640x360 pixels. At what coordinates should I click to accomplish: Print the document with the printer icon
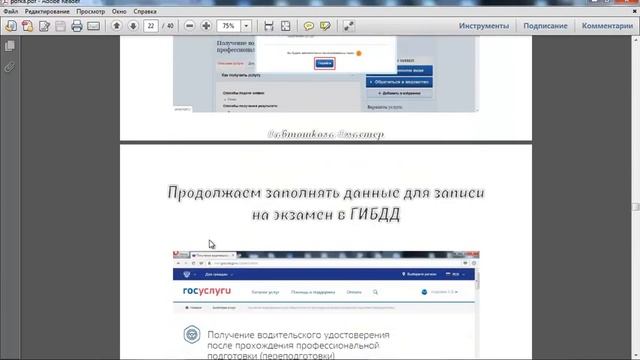coord(77,26)
